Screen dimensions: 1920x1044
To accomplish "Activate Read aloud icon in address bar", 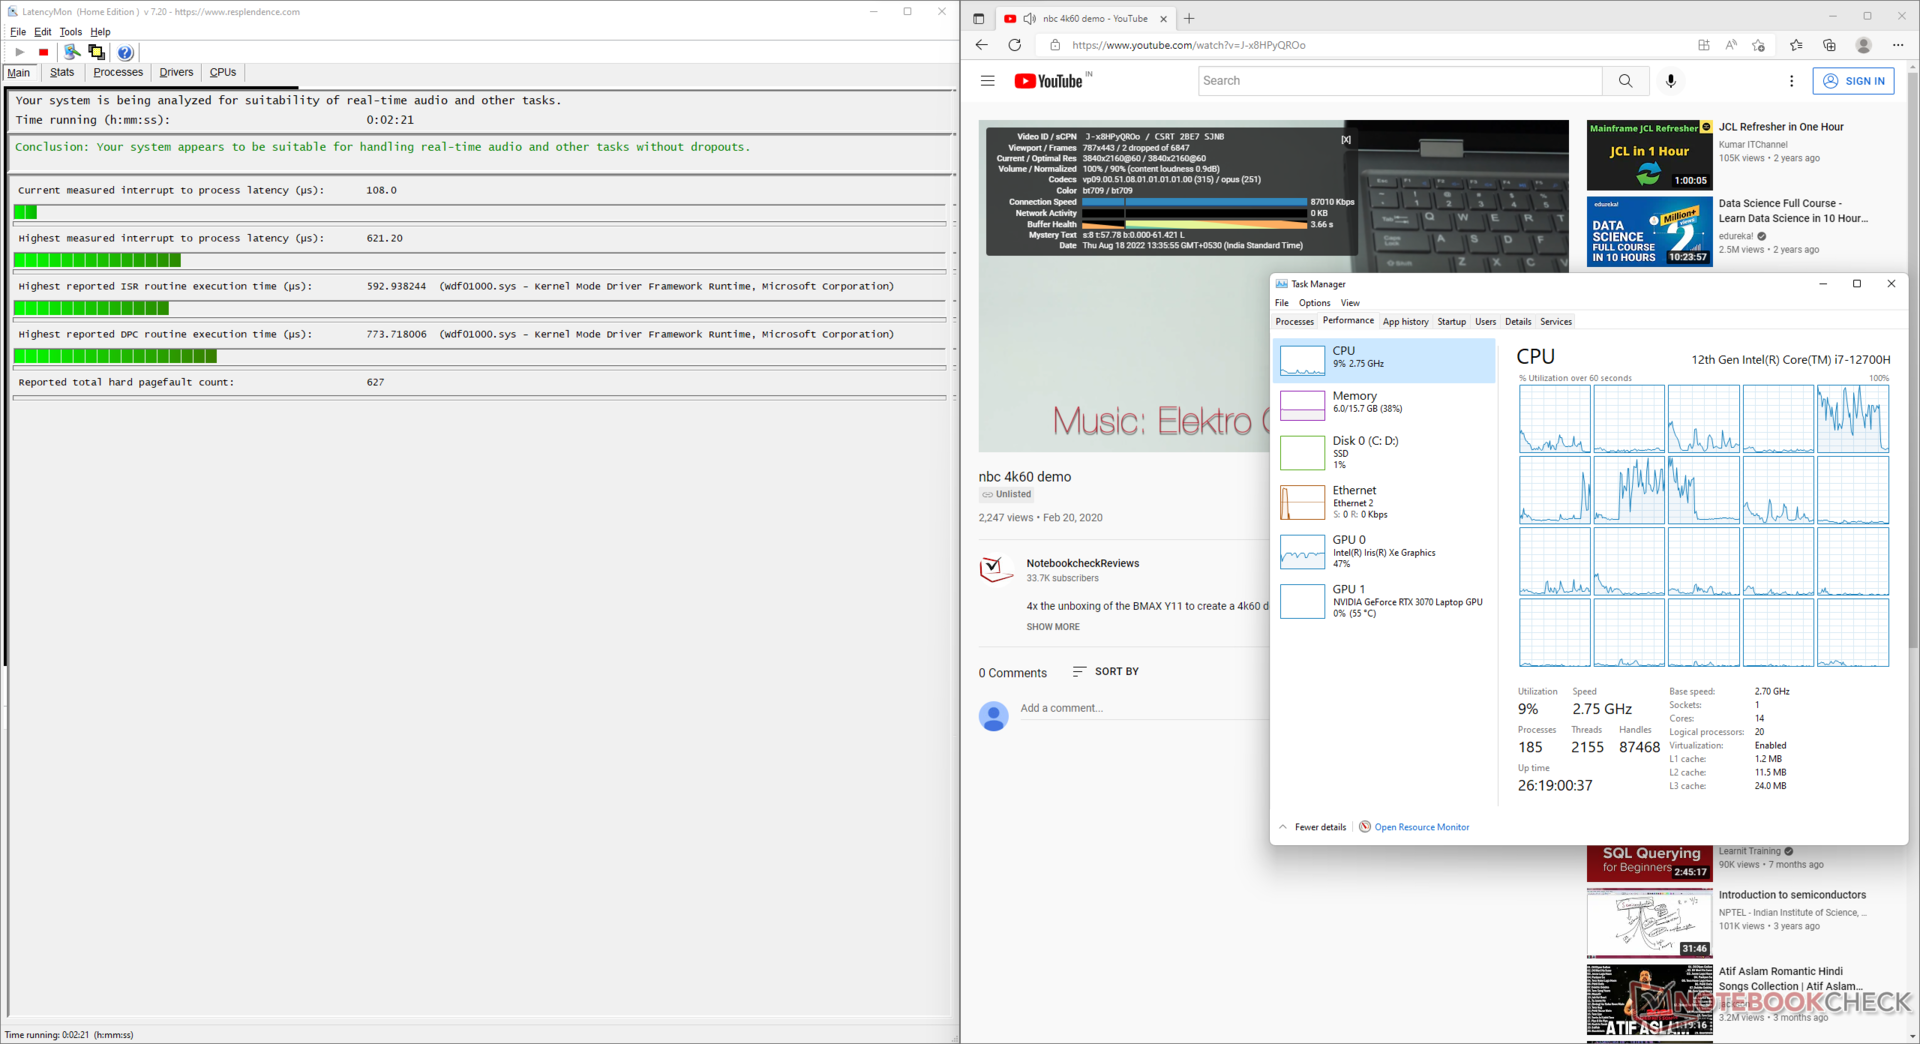I will [1731, 45].
